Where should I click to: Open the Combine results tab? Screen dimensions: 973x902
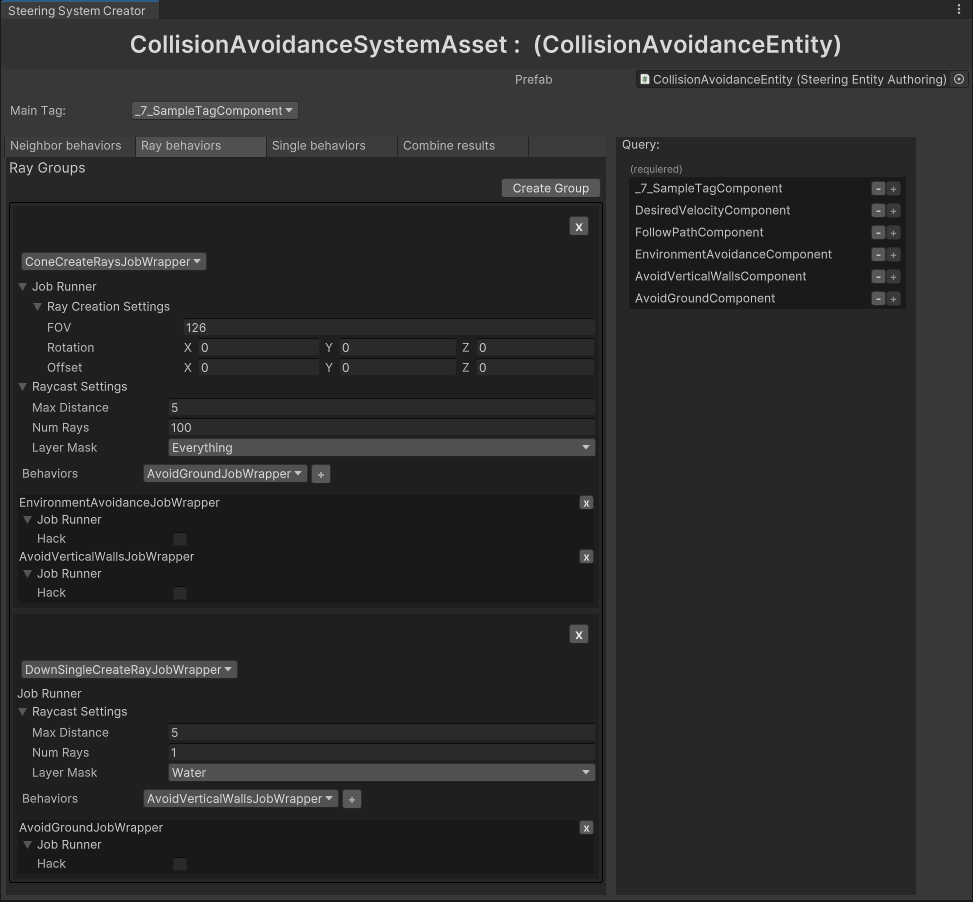(449, 146)
